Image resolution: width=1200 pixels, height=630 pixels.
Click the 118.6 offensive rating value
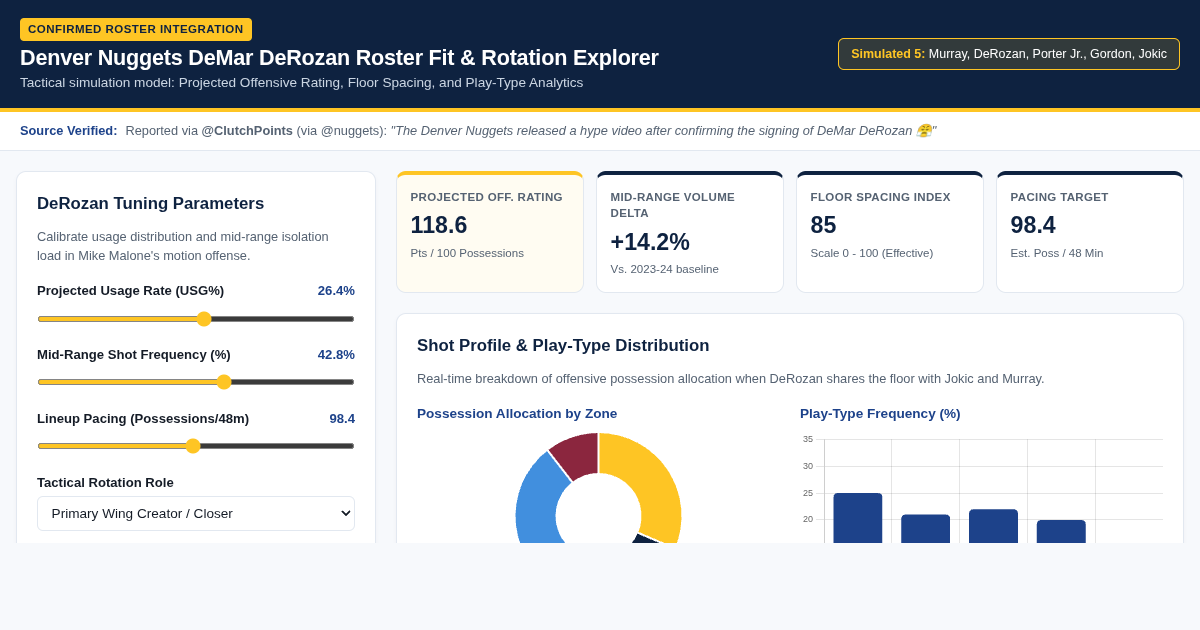pos(439,225)
